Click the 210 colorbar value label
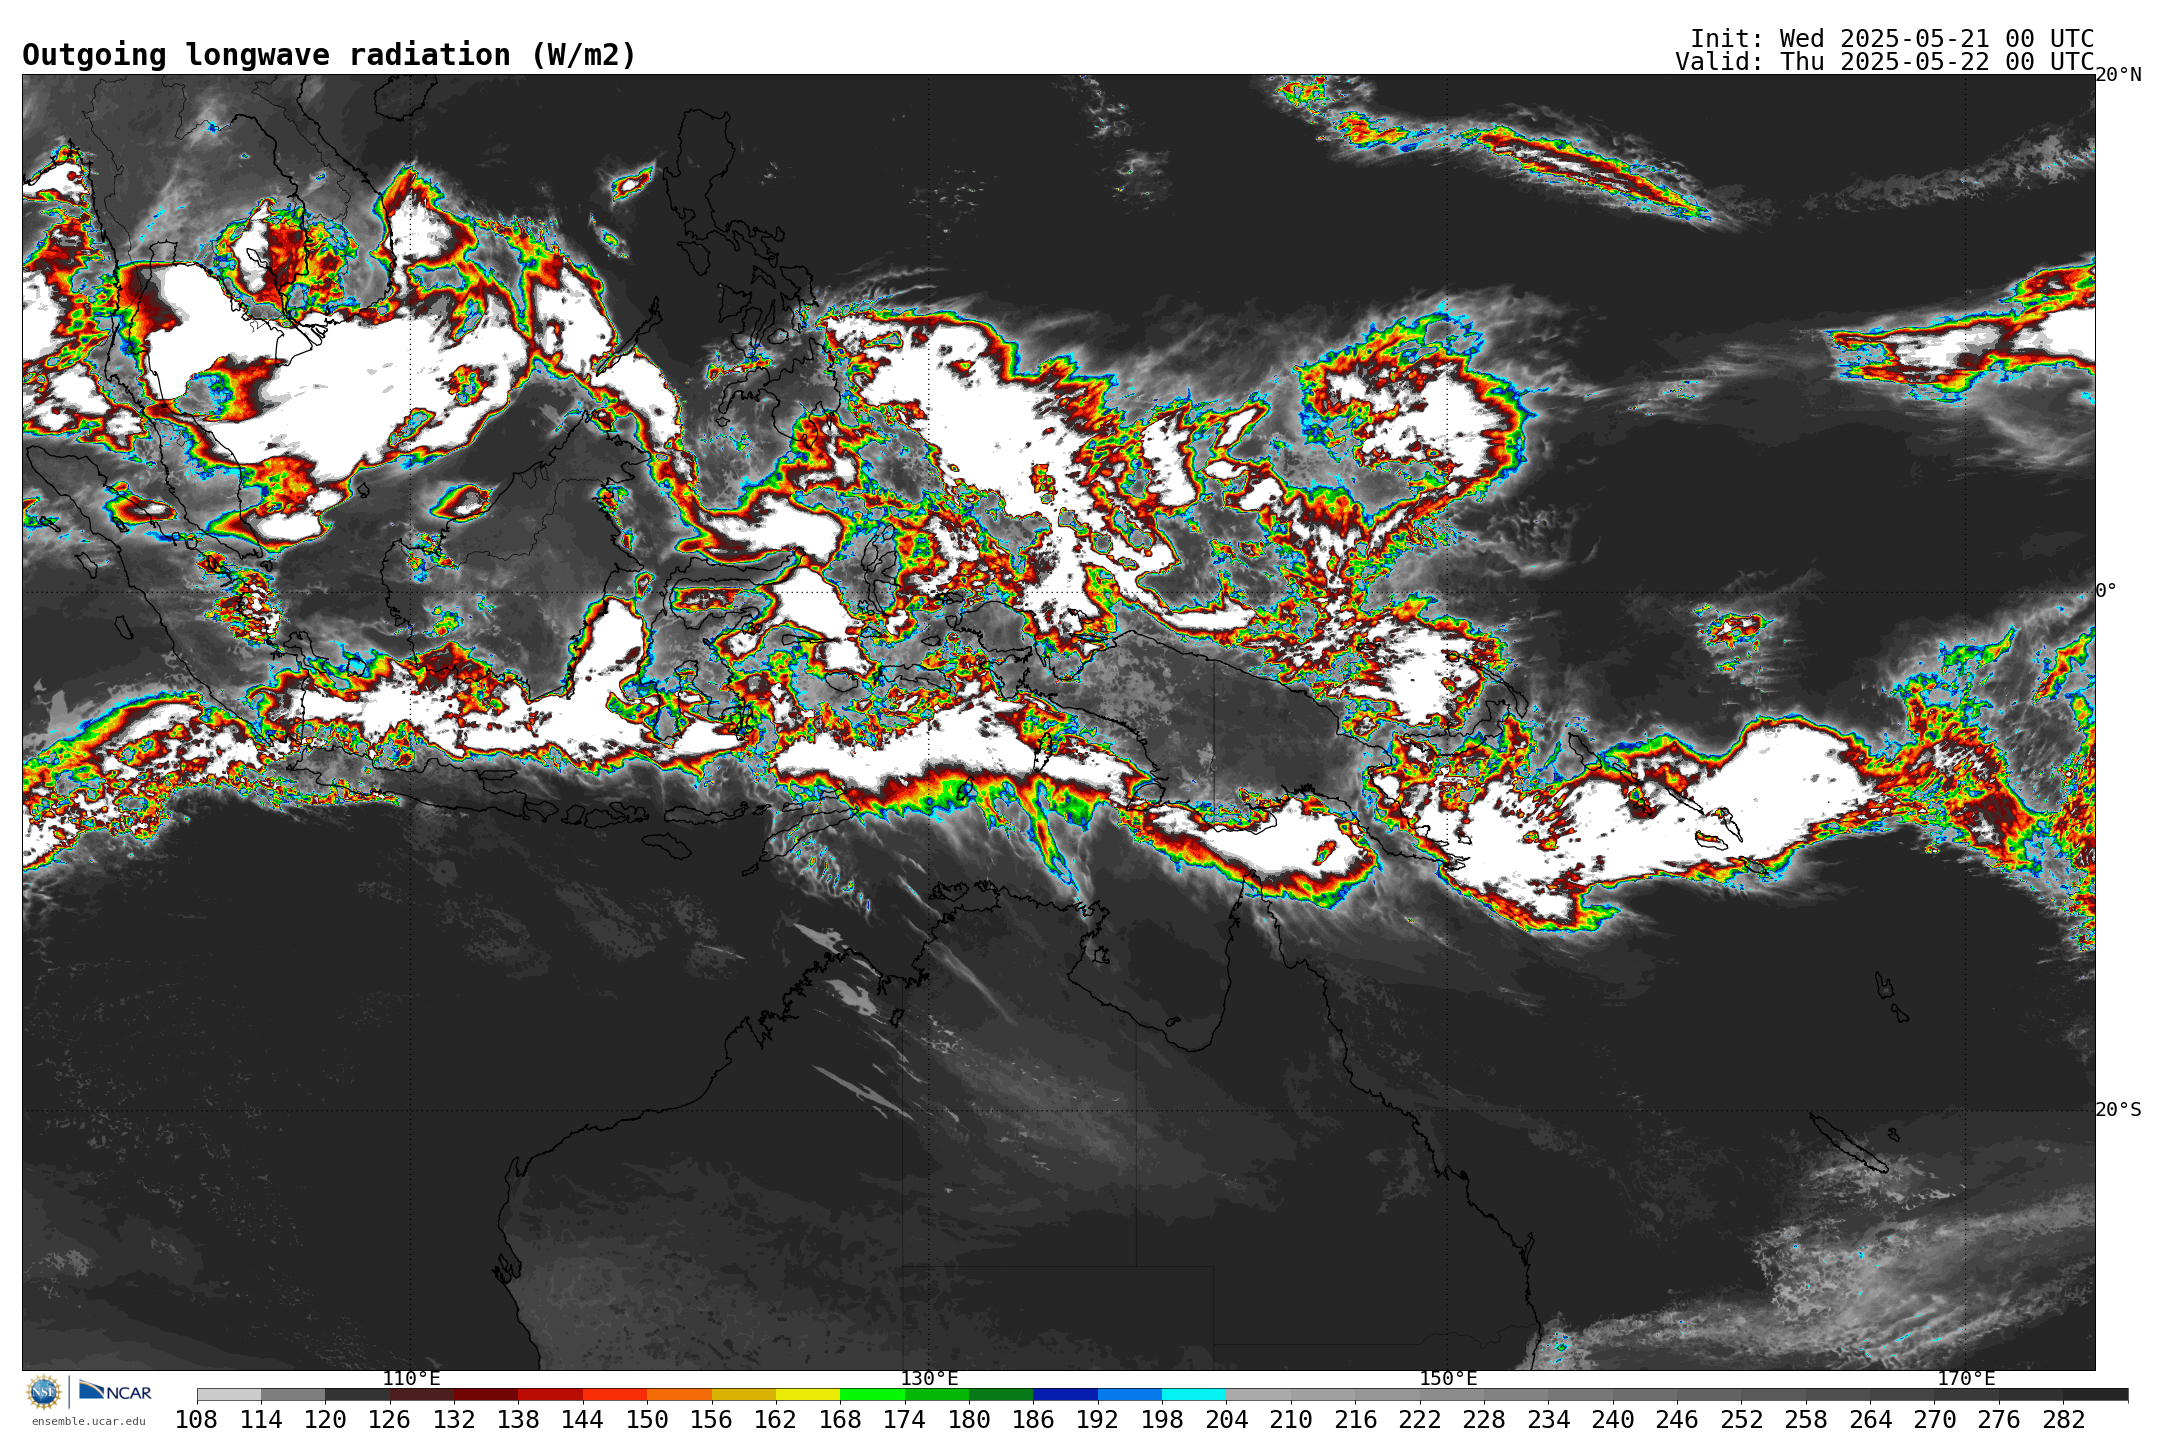The image size is (2160, 1433). pos(1291,1420)
